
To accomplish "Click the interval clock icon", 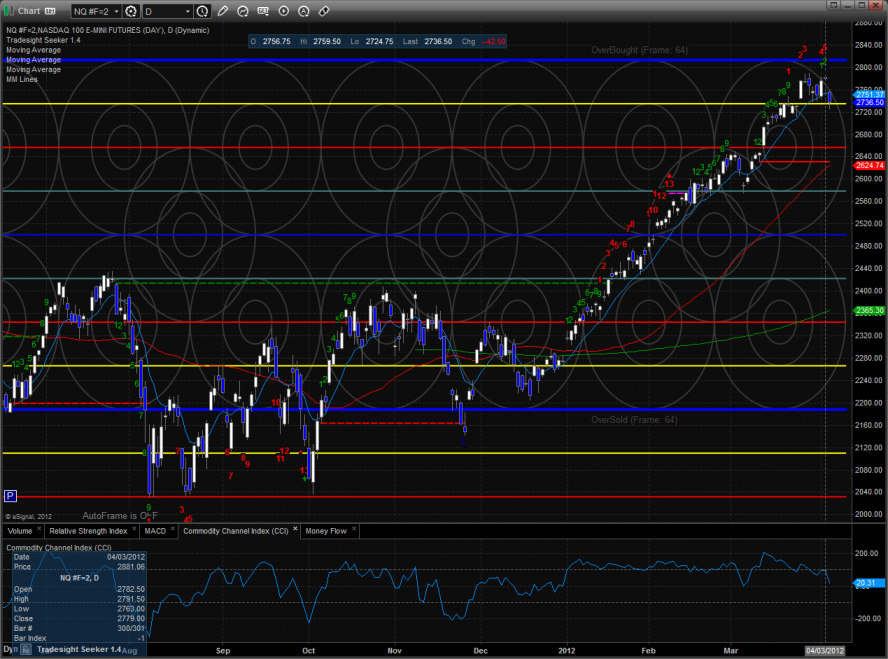I will click(x=203, y=11).
